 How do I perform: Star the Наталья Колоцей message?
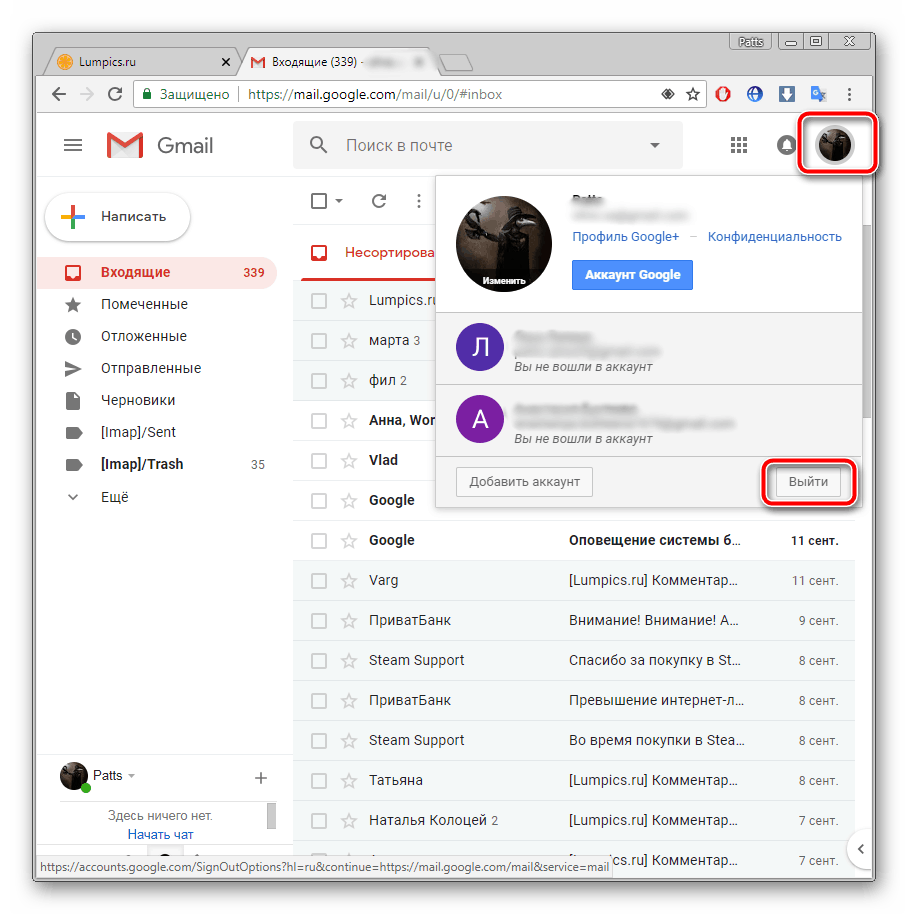(349, 821)
